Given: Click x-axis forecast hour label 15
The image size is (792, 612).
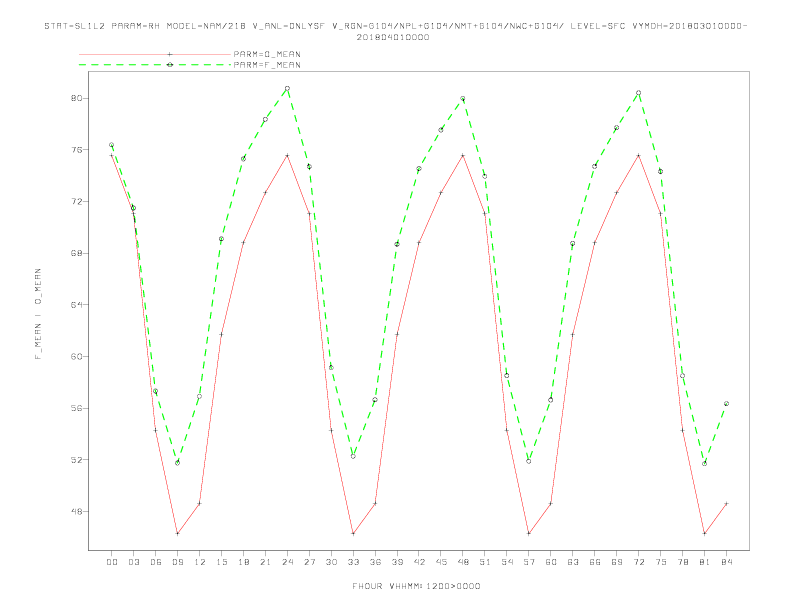Looking at the screenshot, I should pyautogui.click(x=221, y=562).
